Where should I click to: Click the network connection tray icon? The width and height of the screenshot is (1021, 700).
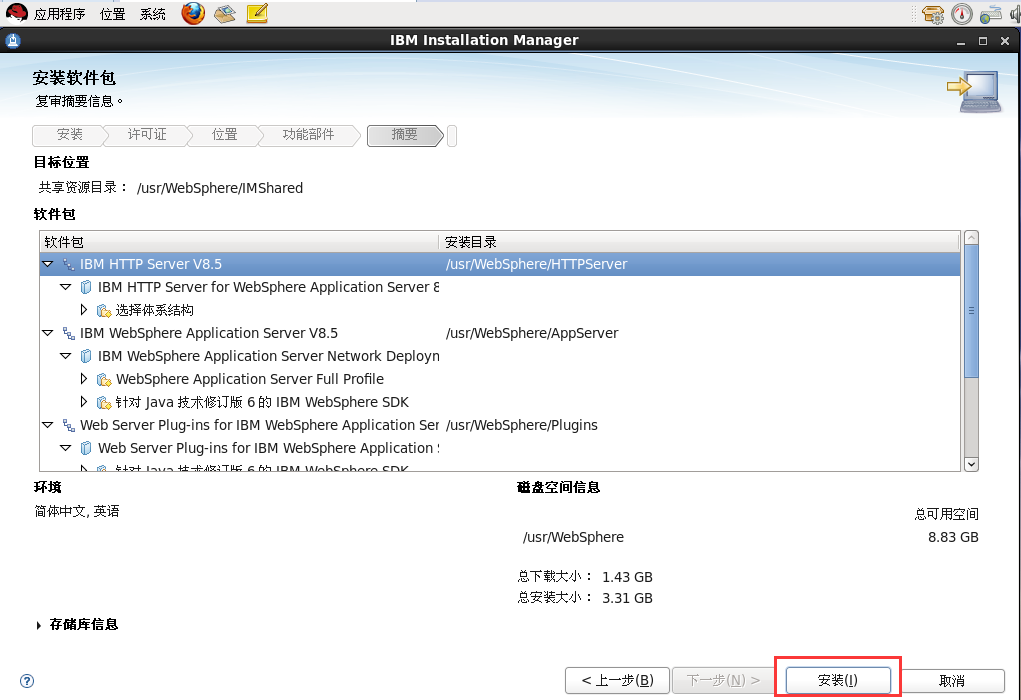(x=990, y=14)
